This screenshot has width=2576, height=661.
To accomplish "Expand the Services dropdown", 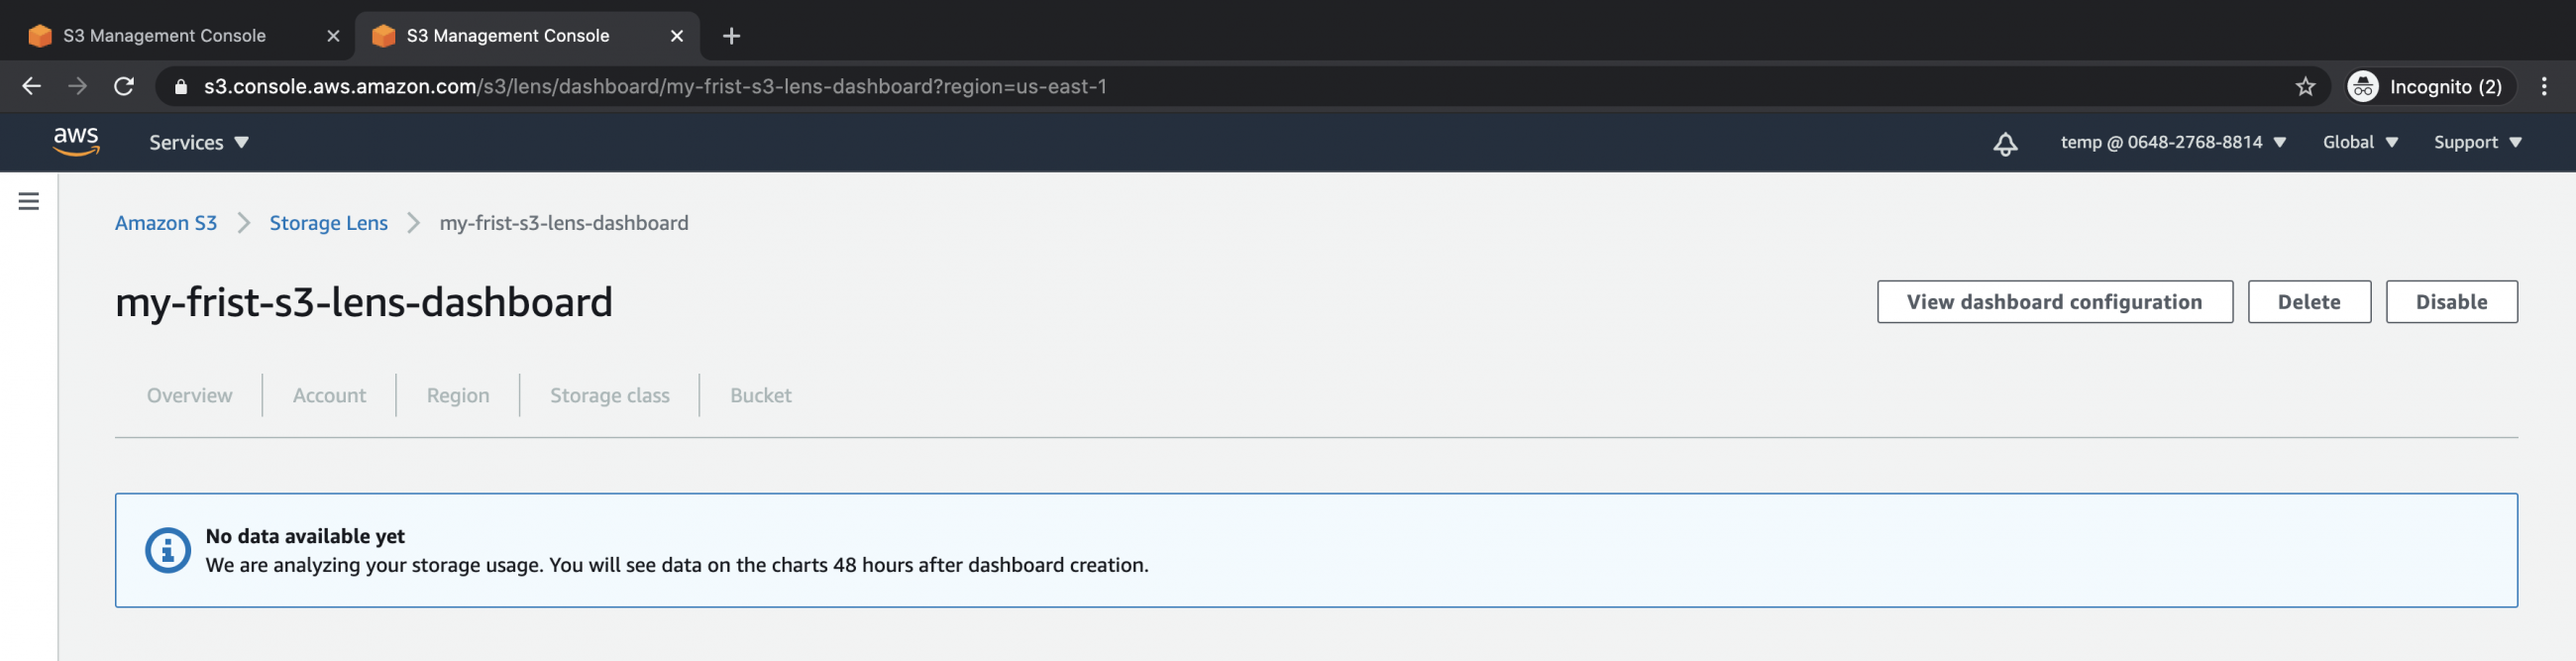I will click(x=198, y=143).
